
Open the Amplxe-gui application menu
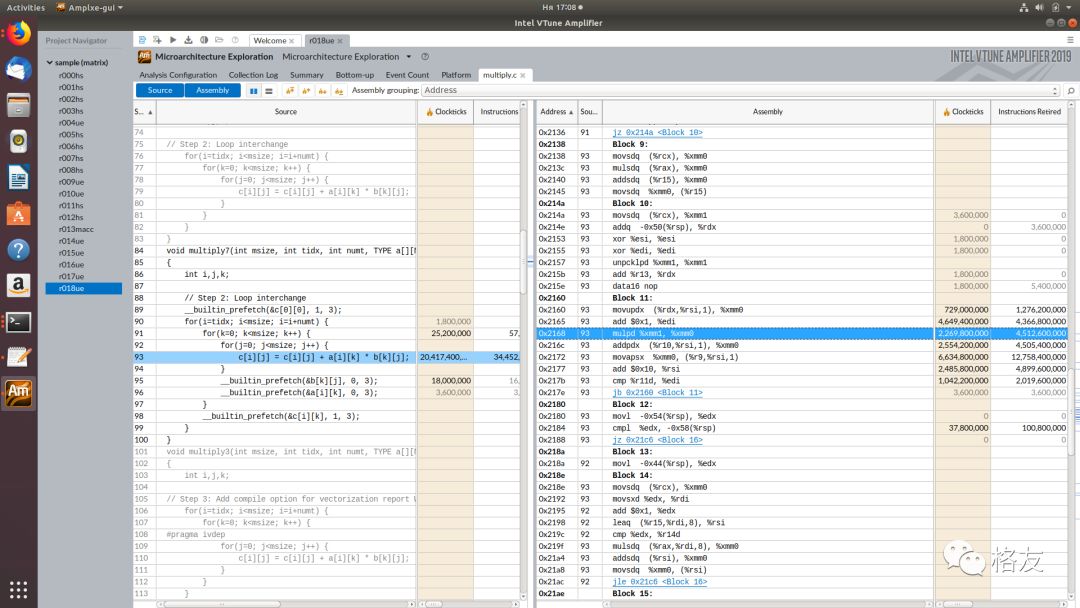click(x=89, y=8)
